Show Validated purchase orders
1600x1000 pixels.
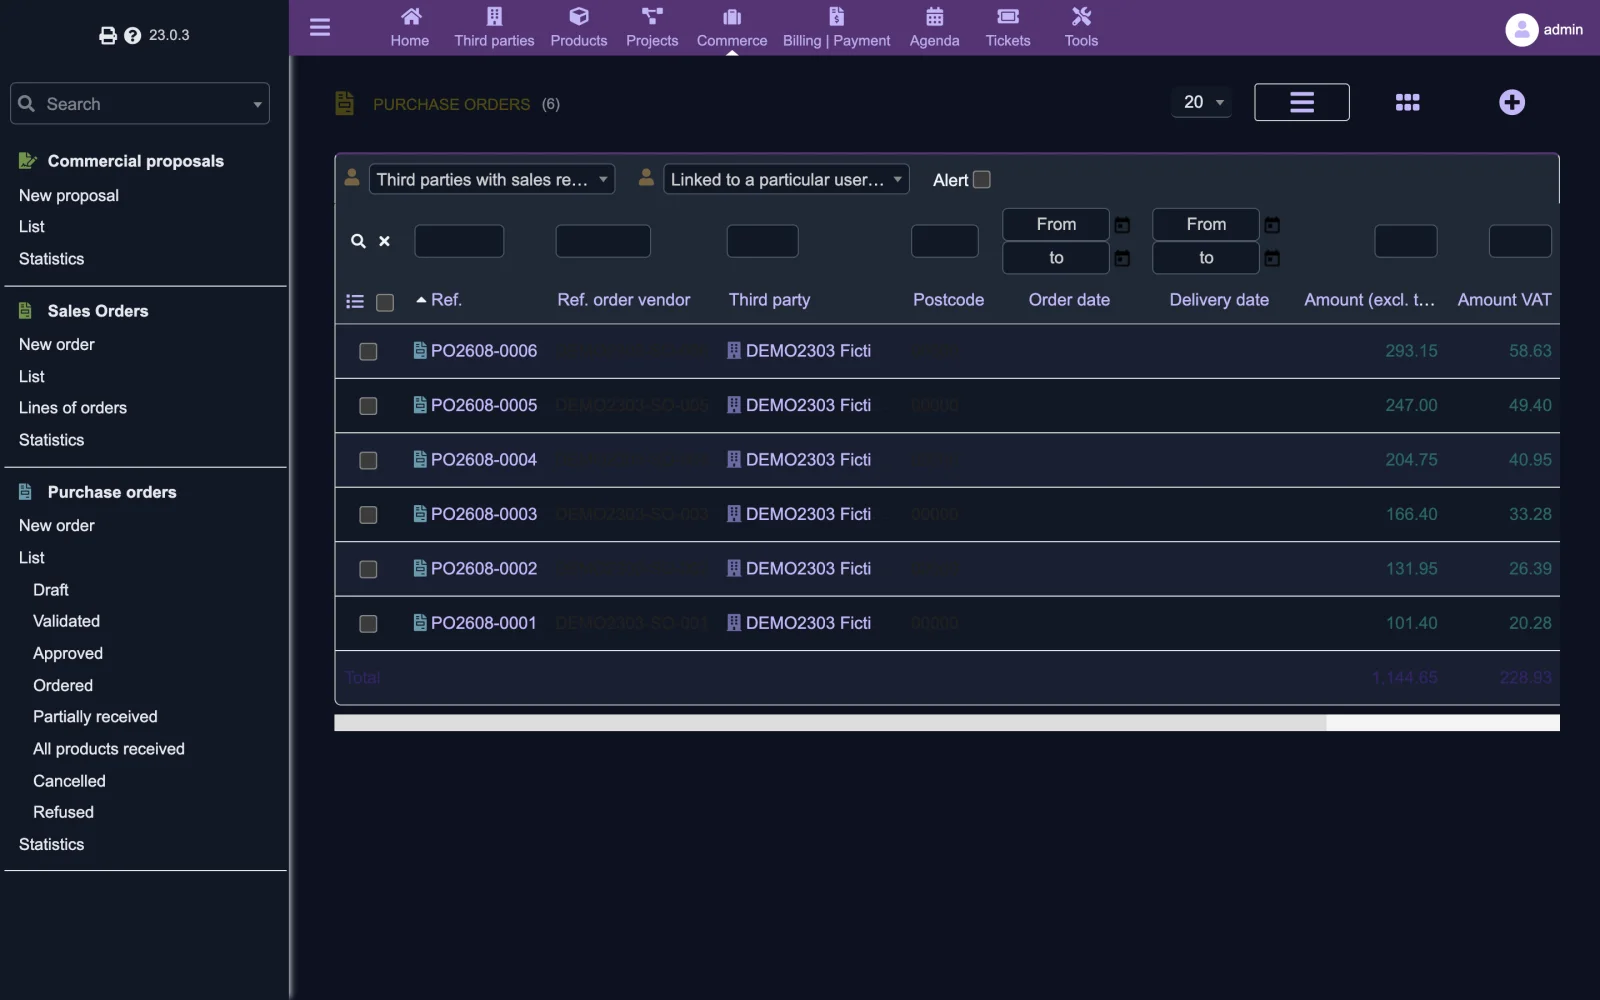click(x=66, y=622)
